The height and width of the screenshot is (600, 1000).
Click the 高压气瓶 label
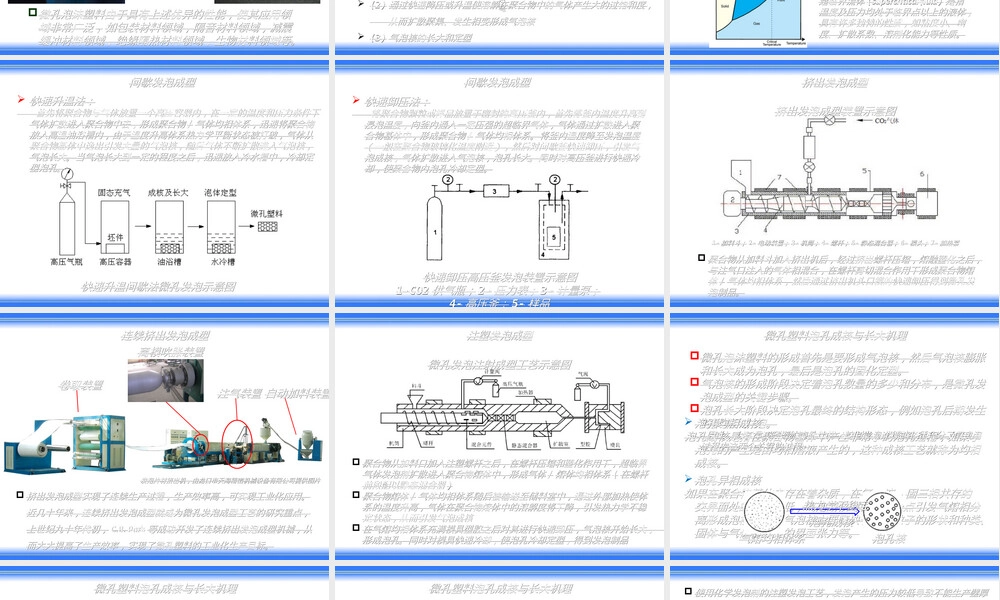[66, 261]
